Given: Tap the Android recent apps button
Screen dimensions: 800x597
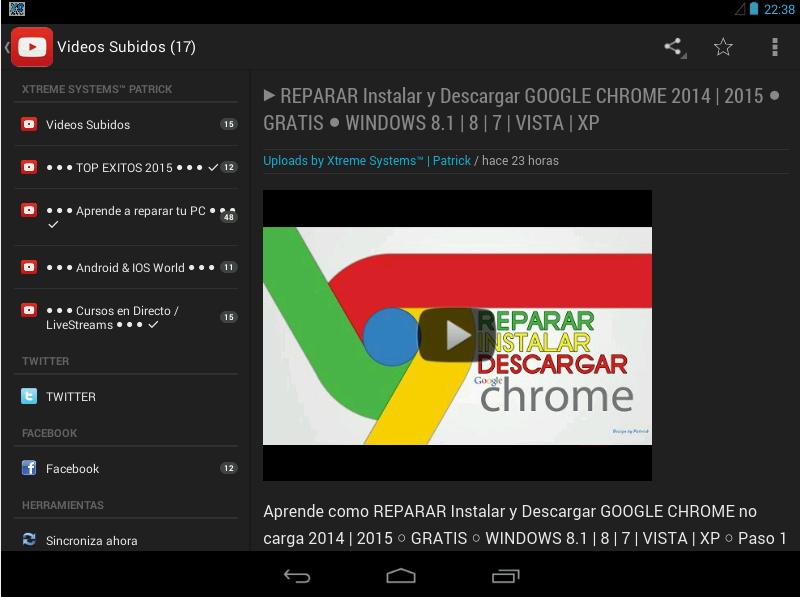Looking at the screenshot, I should (x=506, y=576).
